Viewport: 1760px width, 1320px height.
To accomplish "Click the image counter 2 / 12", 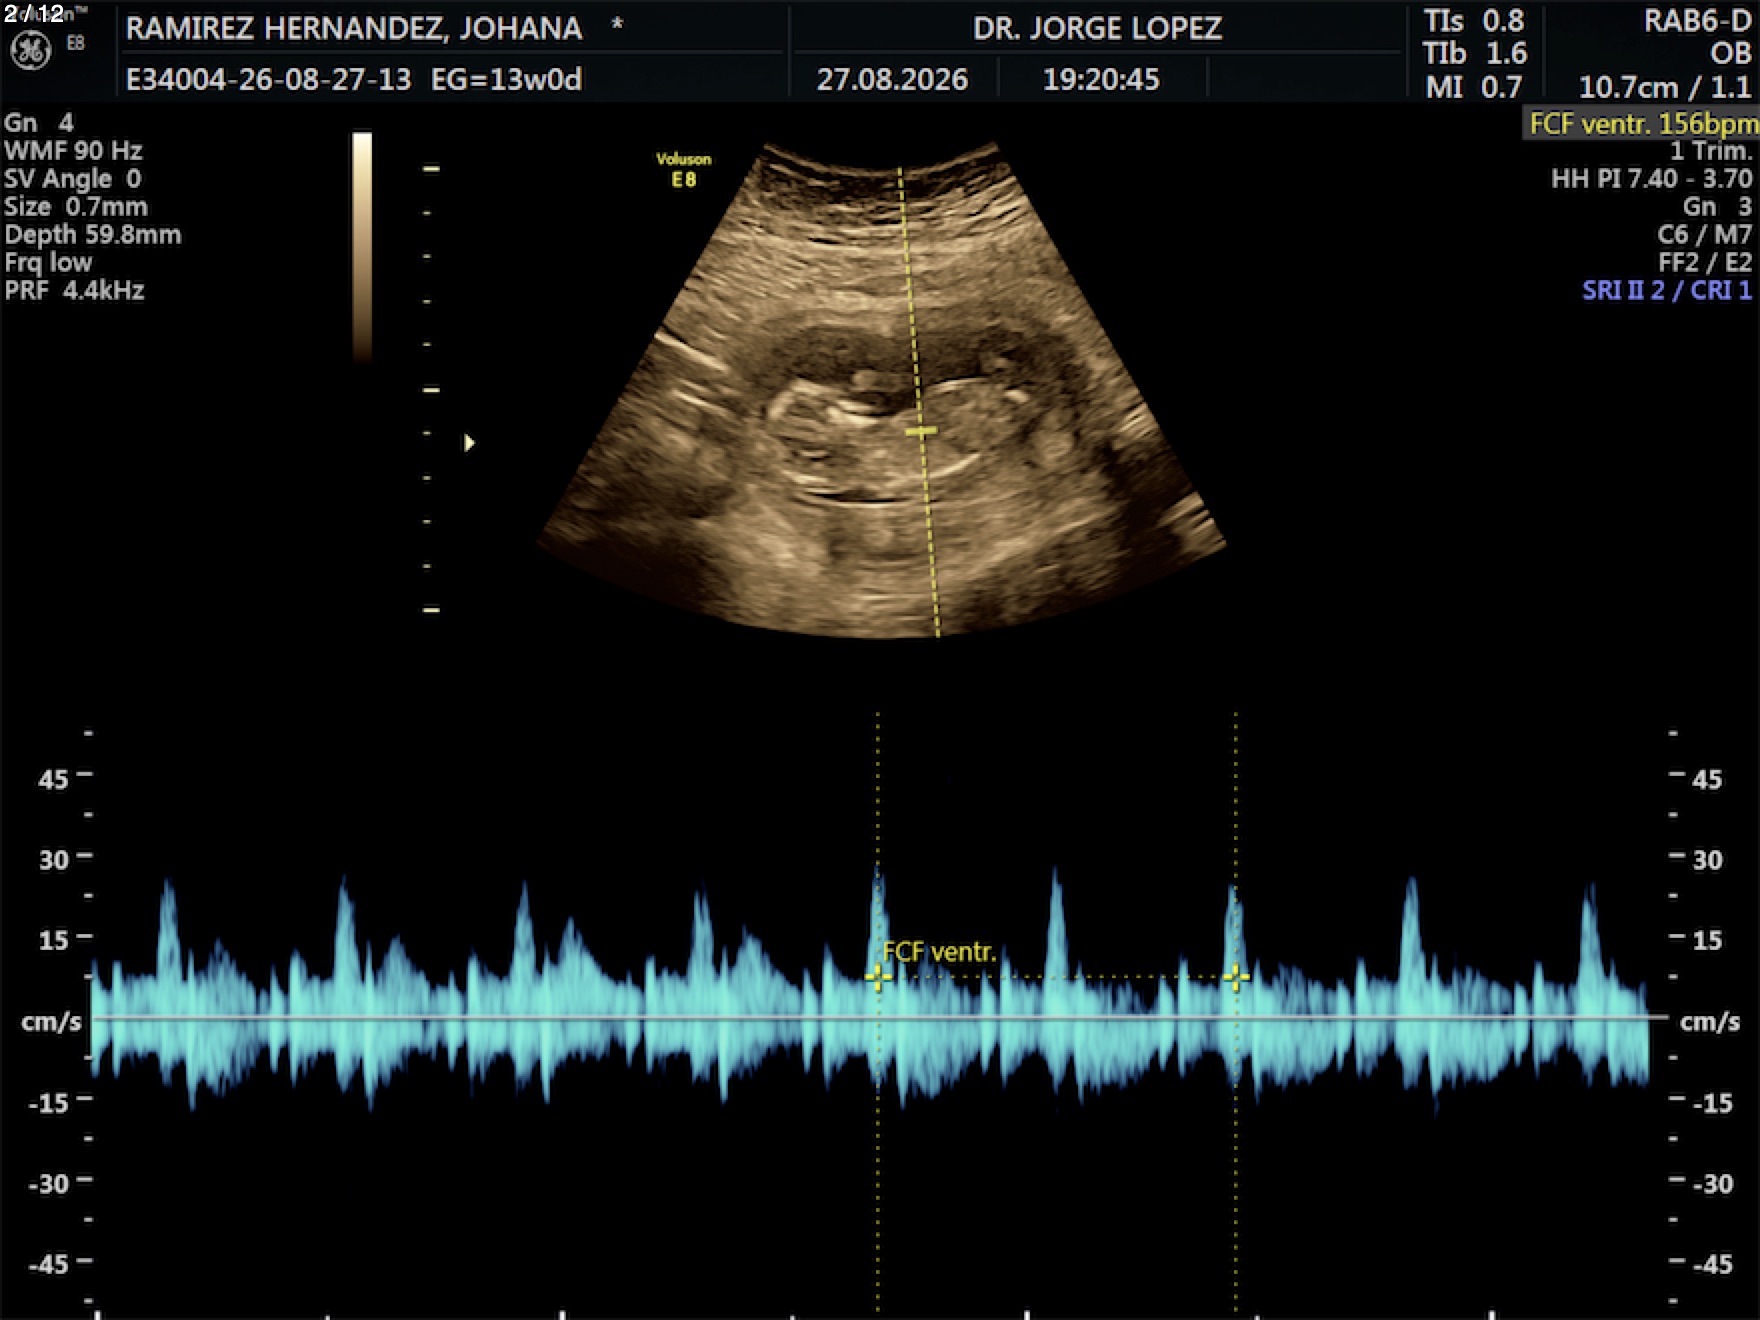I will tap(34, 13).
